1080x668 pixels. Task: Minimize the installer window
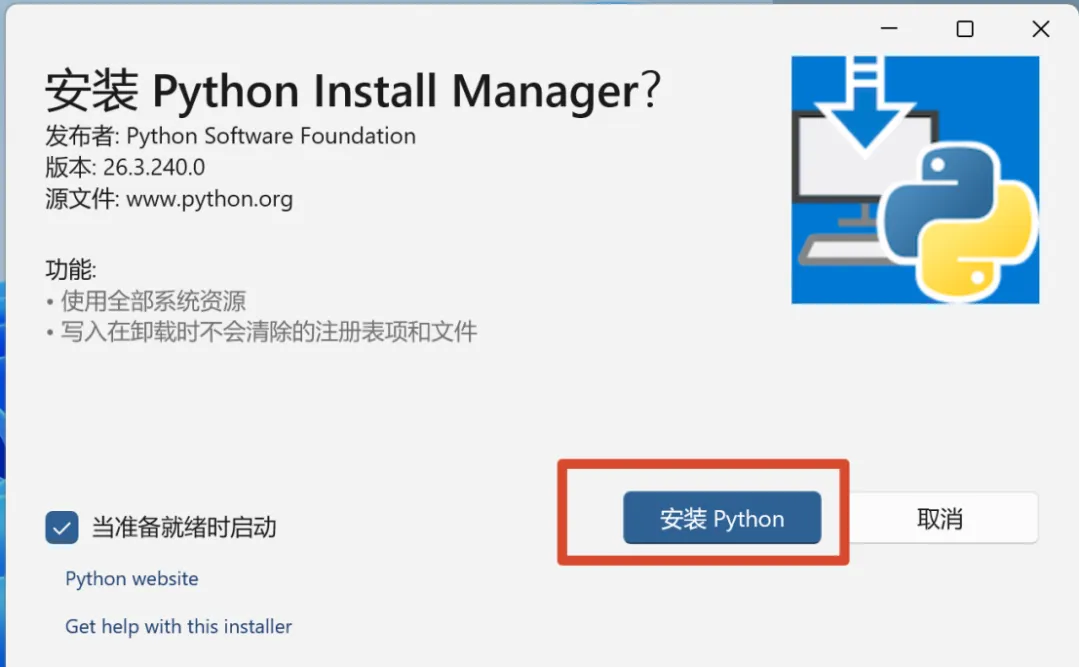[889, 29]
